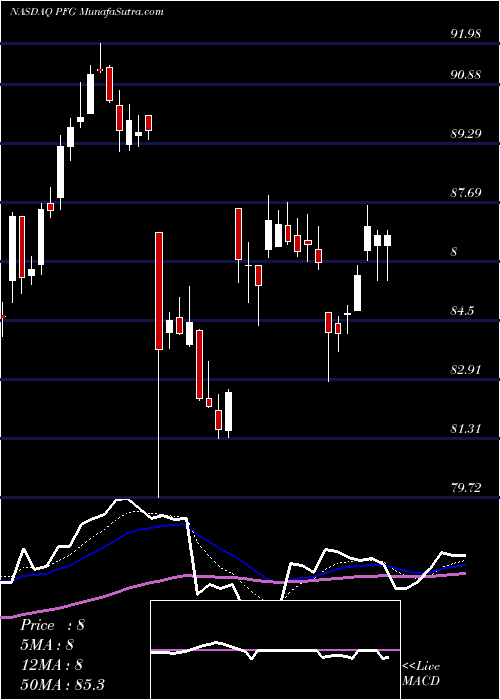Click the NASDAQ PFG MunafaSutra.com title text
The image size is (500, 700).
87,12
